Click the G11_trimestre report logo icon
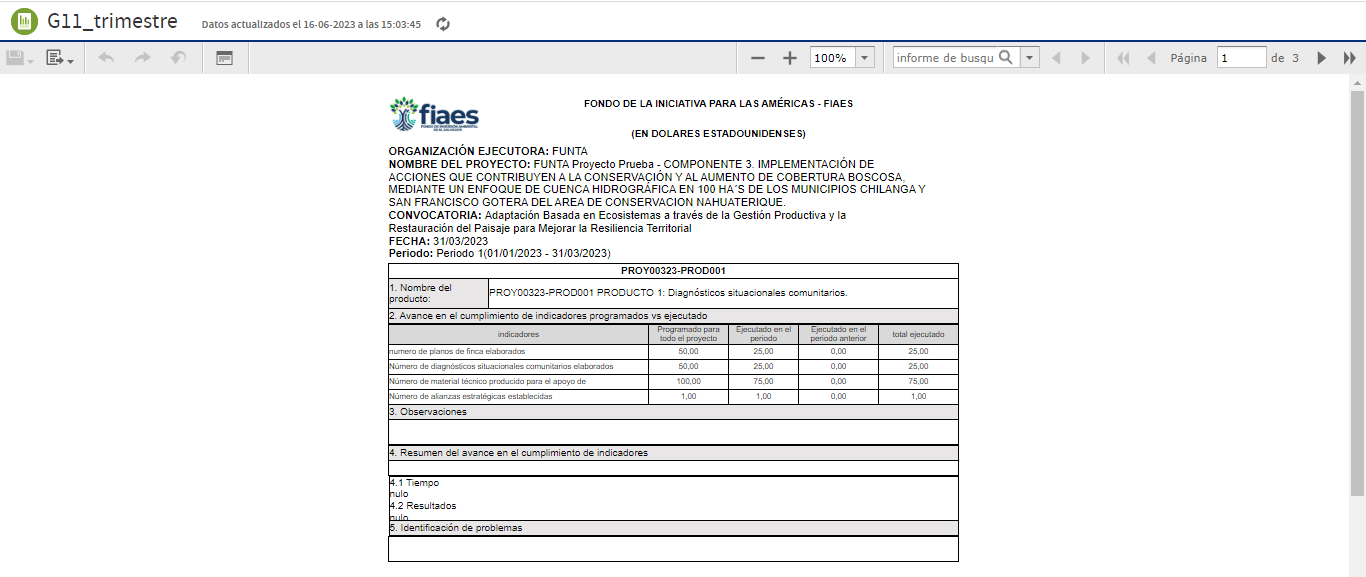The image size is (1366, 577). [x=24, y=21]
